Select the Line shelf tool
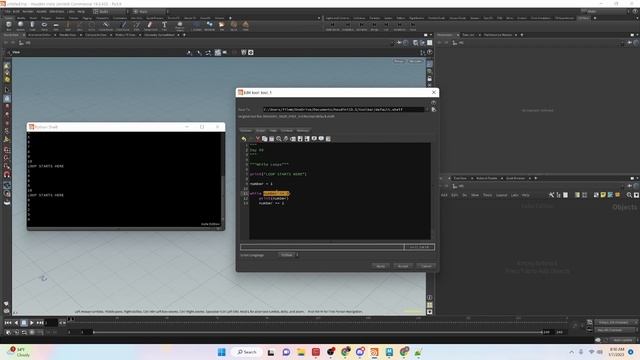This screenshot has width=640, height=360. click(x=80, y=26)
